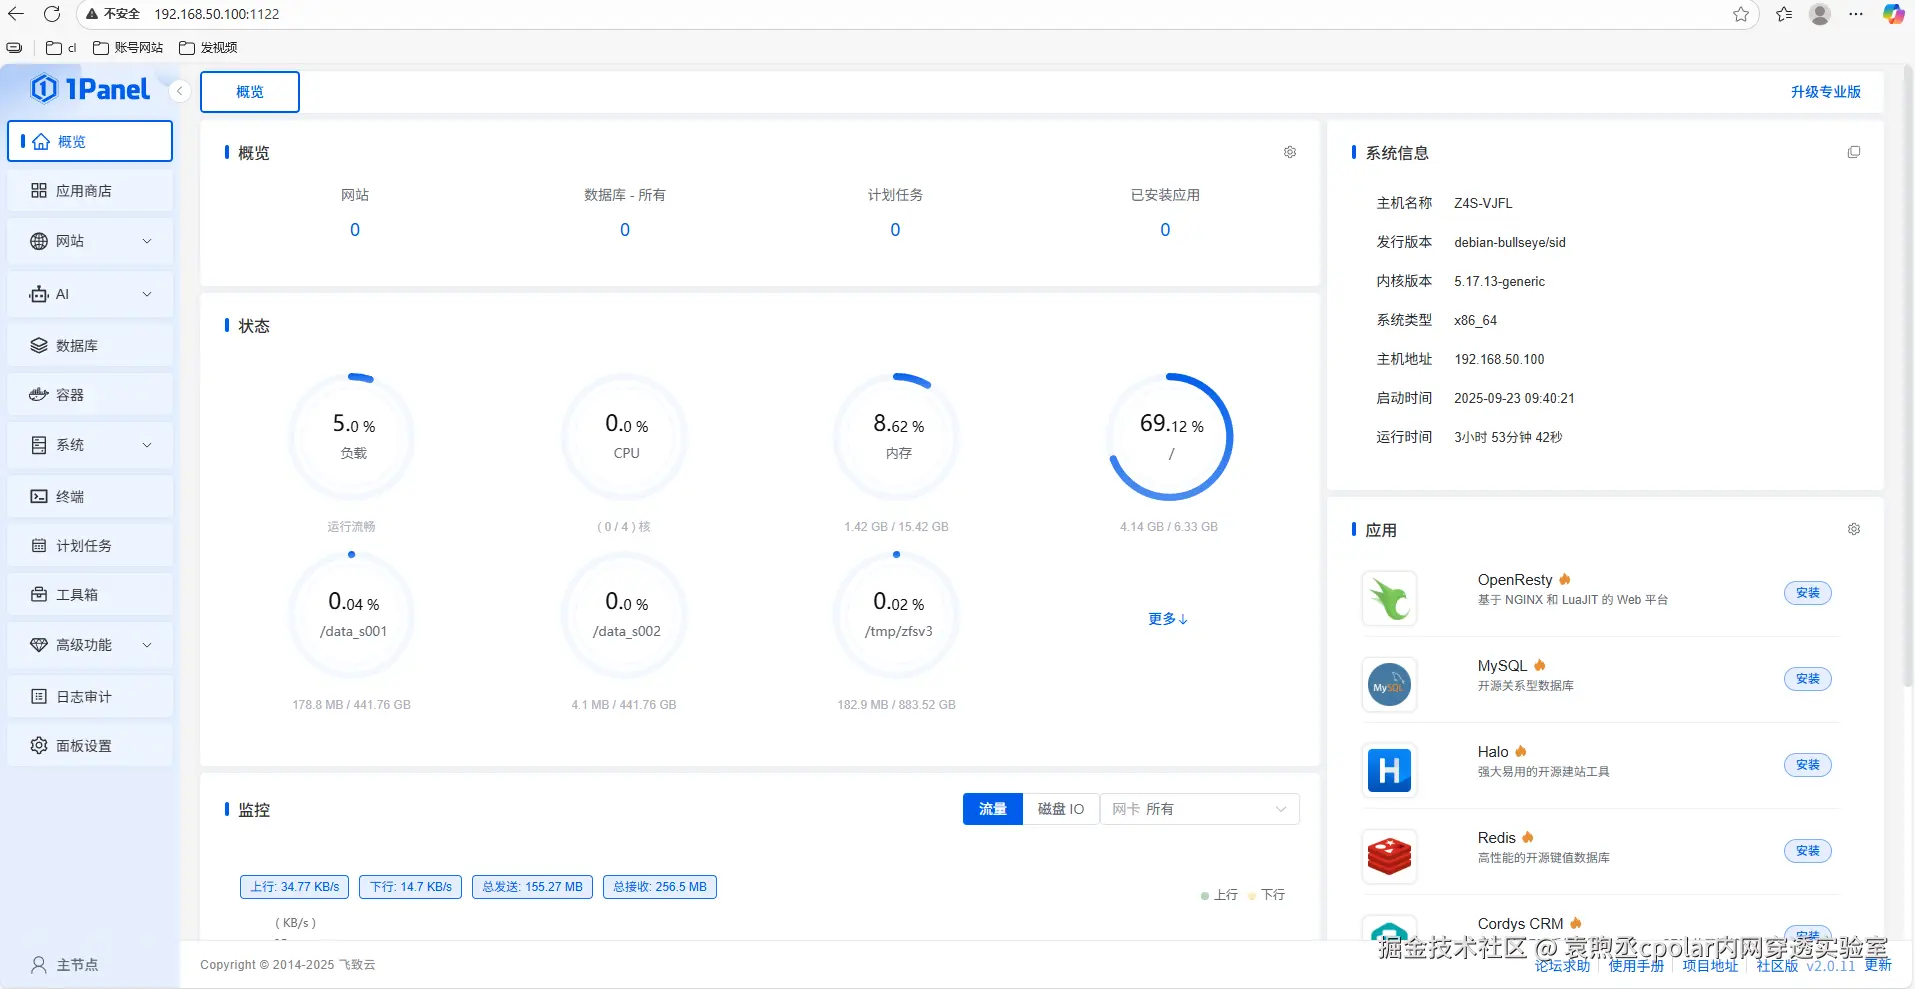Open 数据库 in the sidebar
This screenshot has height=989, width=1915.
(x=90, y=345)
